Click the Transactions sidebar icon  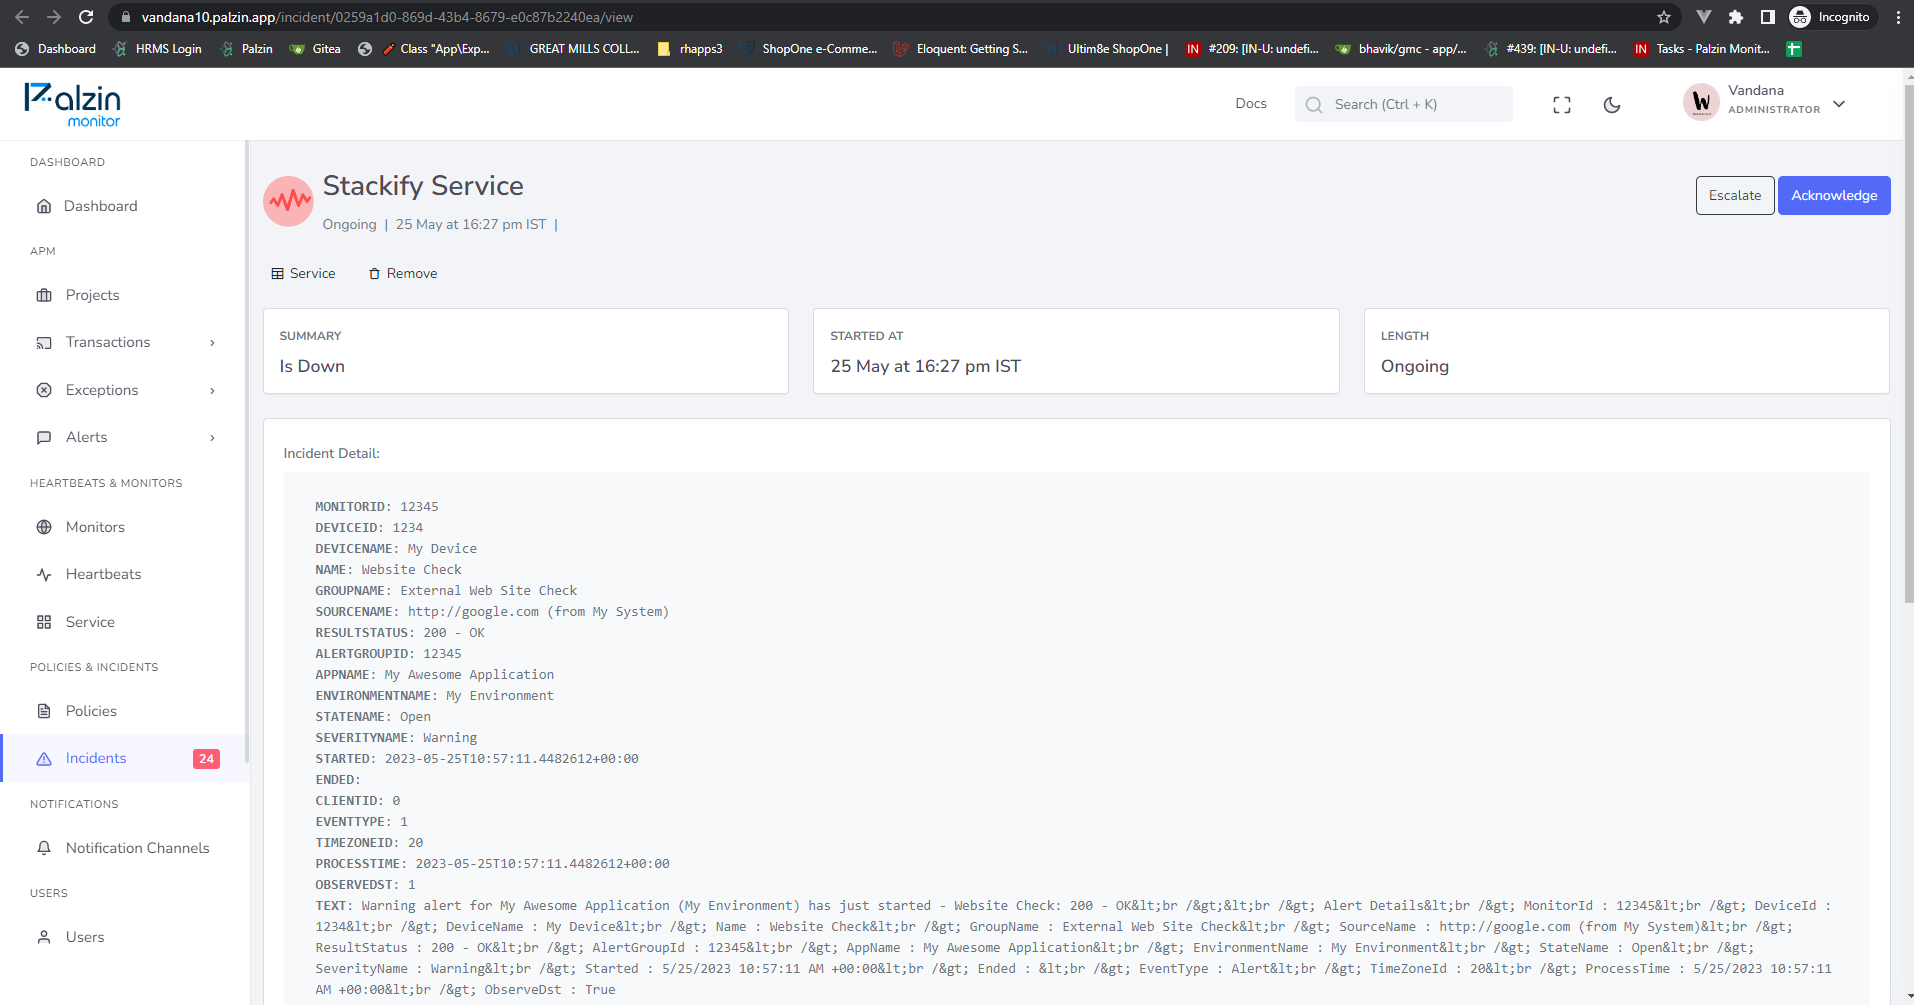[44, 343]
